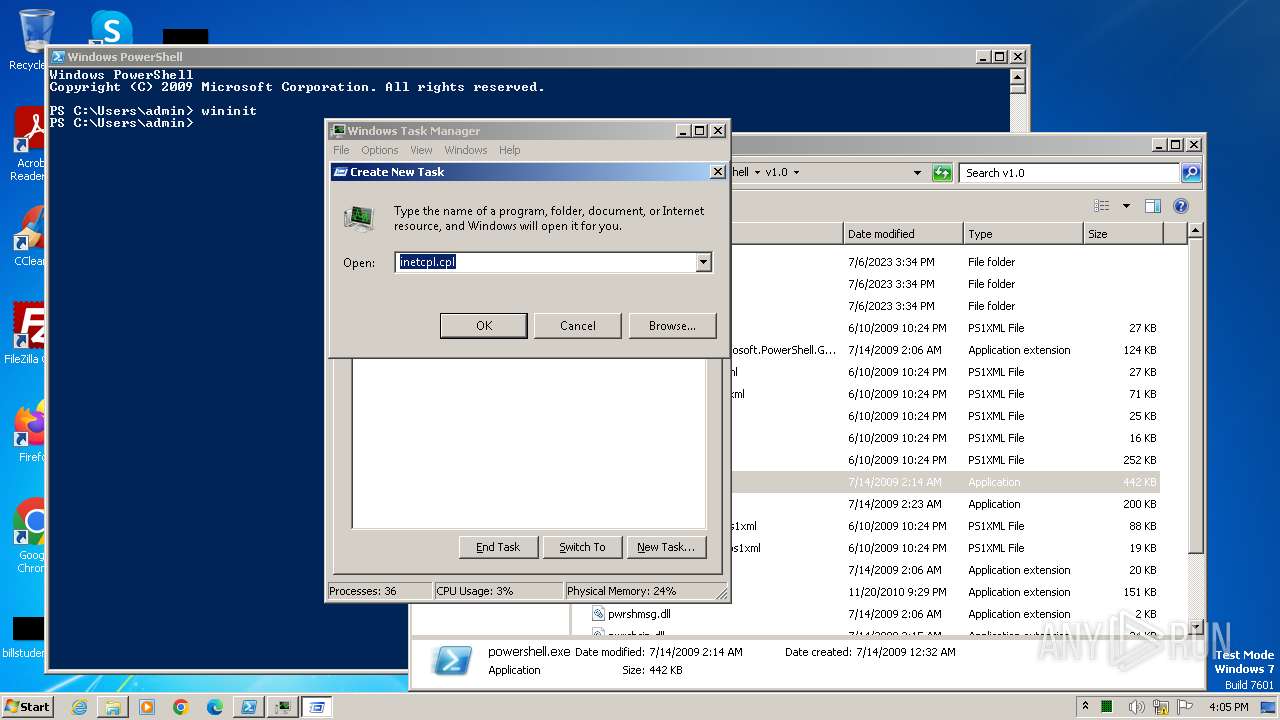The height and width of the screenshot is (720, 1280).
Task: Open the Windows menu in Task Manager
Action: [x=466, y=150]
